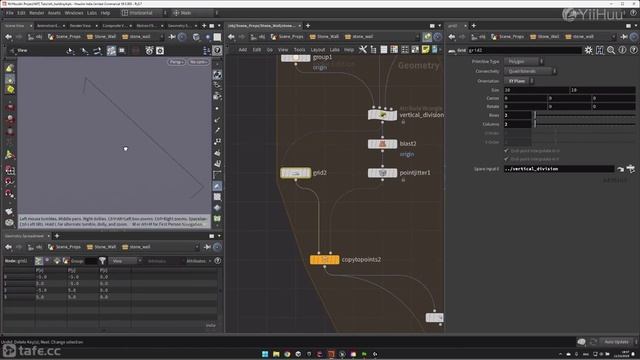Image resolution: width=640 pixels, height=360 pixels.
Task: Toggle pin in scene view path bar
Action: pyautogui.click(x=172, y=37)
